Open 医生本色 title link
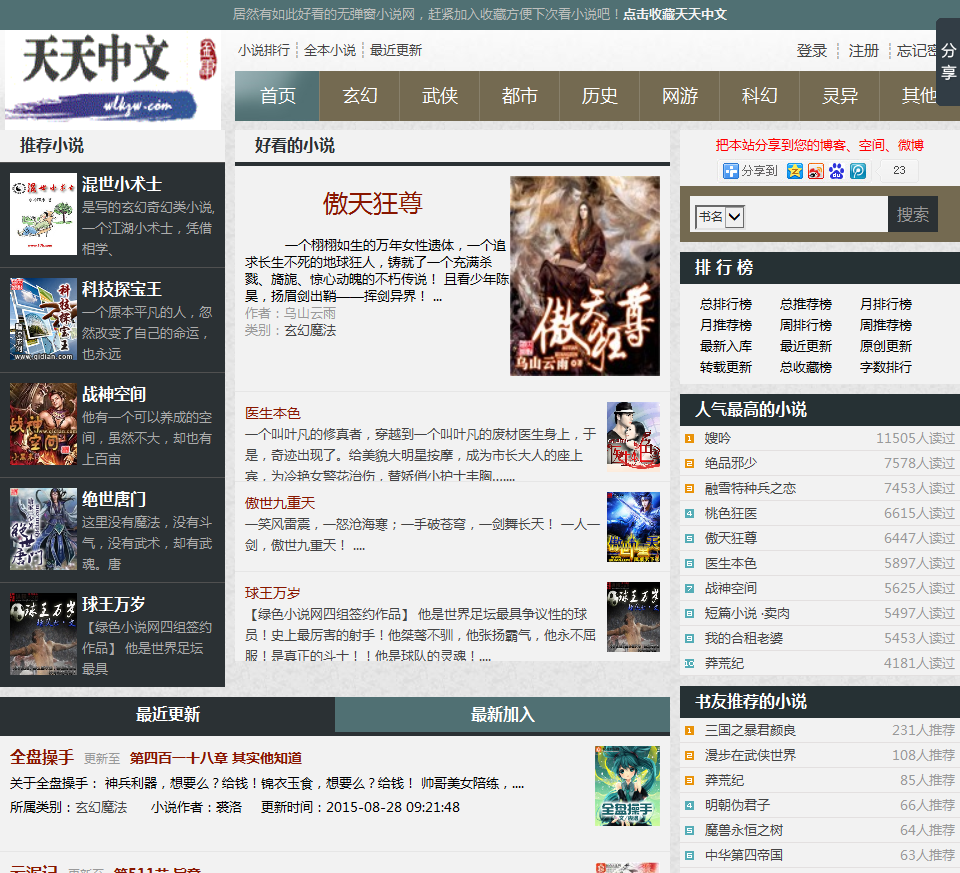The height and width of the screenshot is (873, 960). [272, 413]
